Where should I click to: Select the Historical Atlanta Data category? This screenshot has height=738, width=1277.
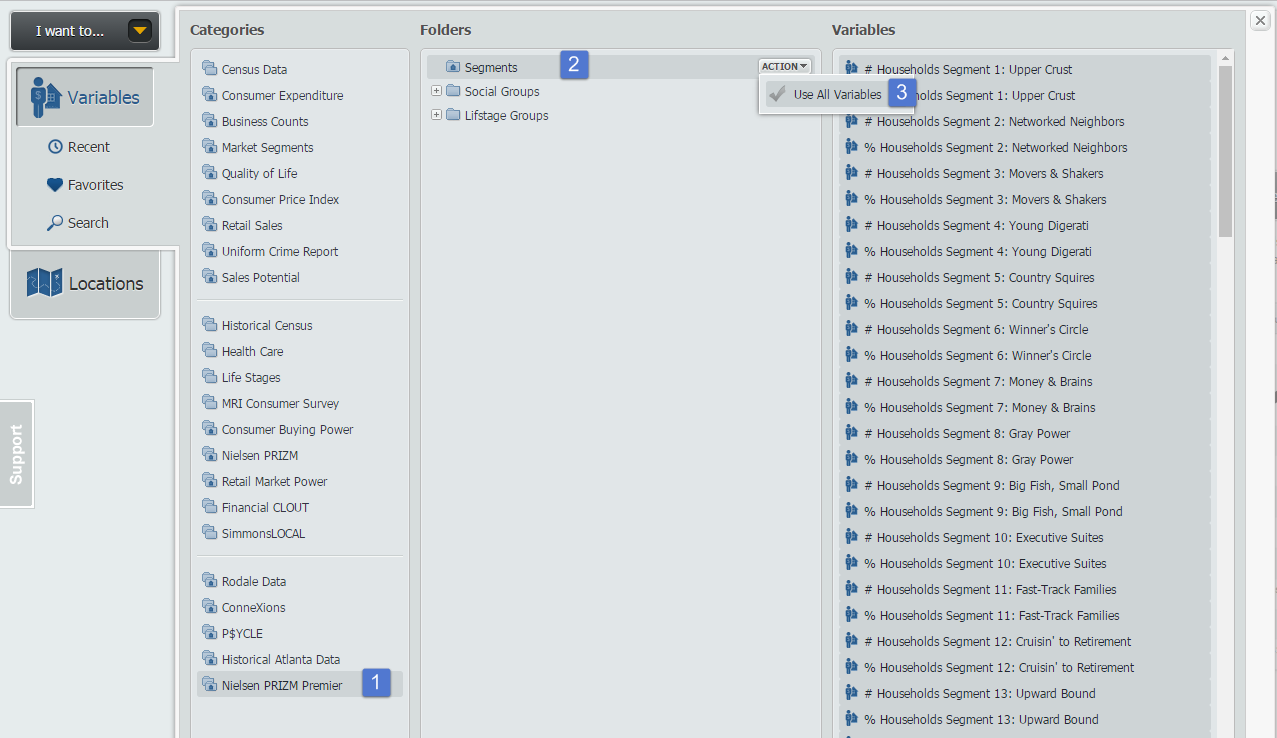coord(281,659)
